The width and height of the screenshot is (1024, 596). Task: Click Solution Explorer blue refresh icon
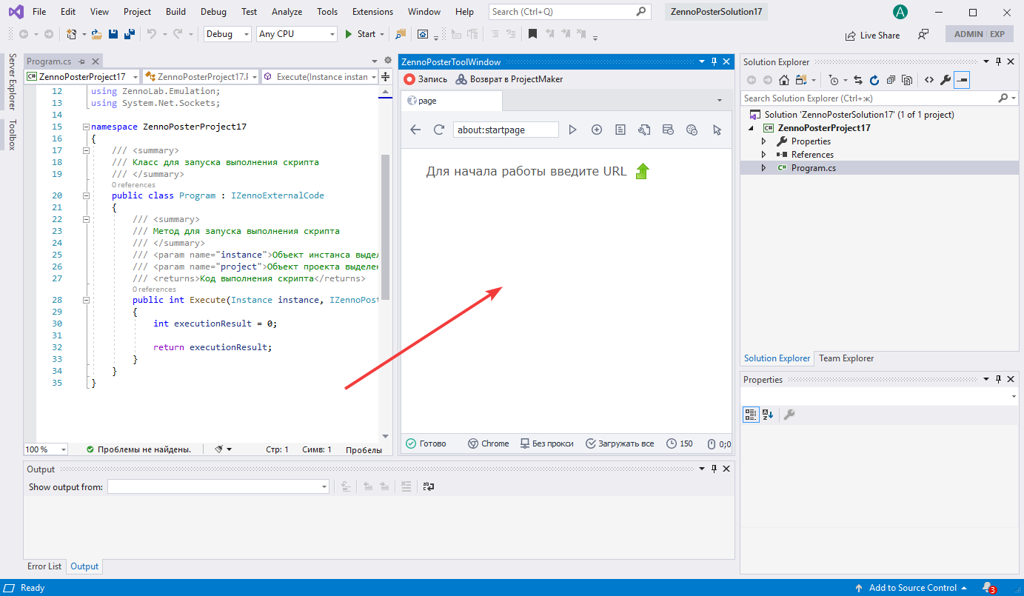click(x=874, y=80)
